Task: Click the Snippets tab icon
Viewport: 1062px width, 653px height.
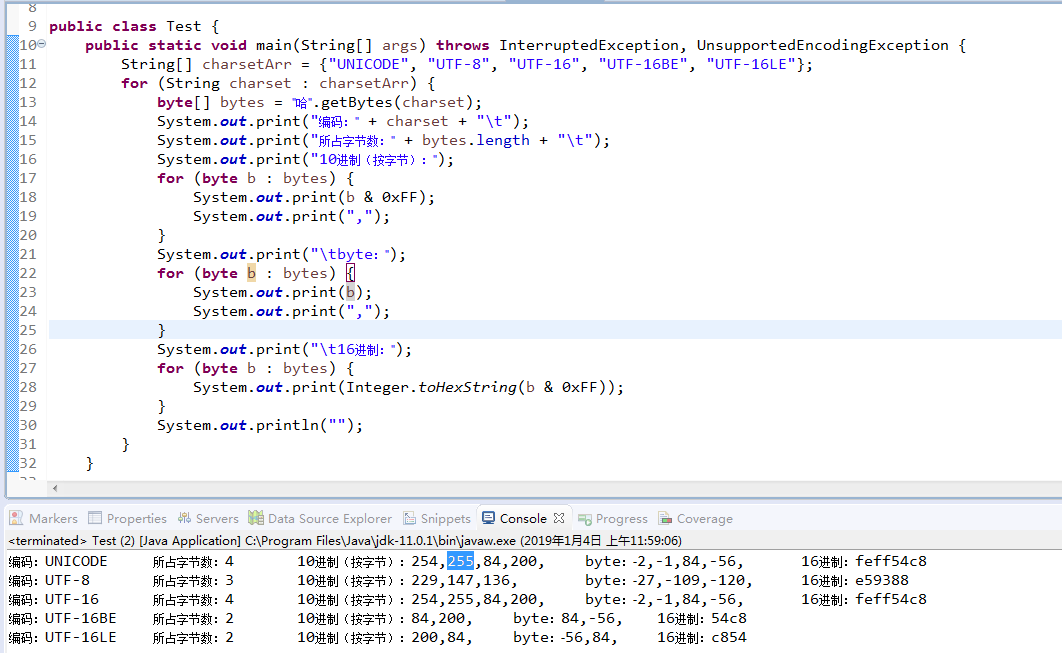Action: (410, 518)
